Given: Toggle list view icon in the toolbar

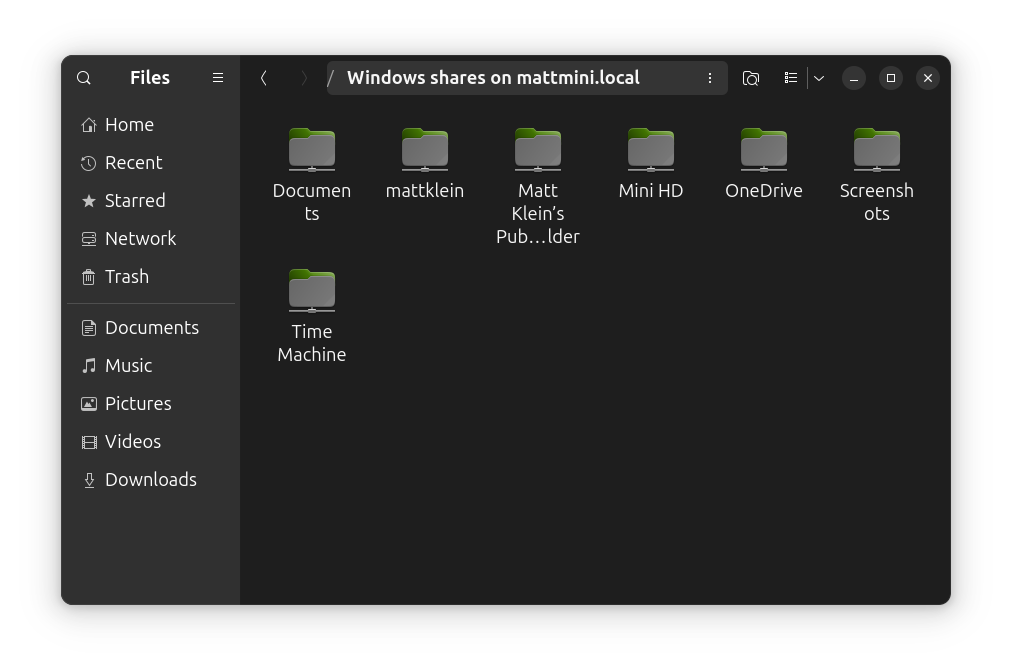Looking at the screenshot, I should [x=790, y=78].
